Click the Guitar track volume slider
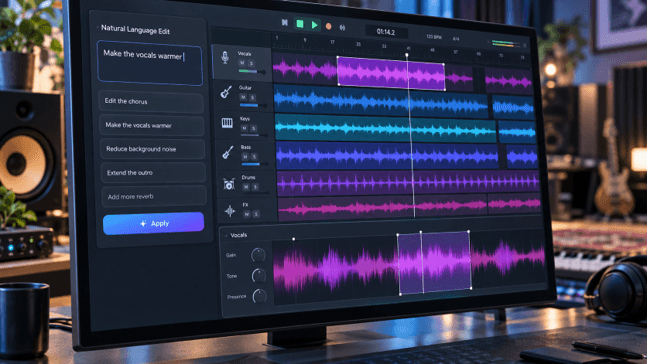This screenshot has width=647, height=364. [253, 106]
